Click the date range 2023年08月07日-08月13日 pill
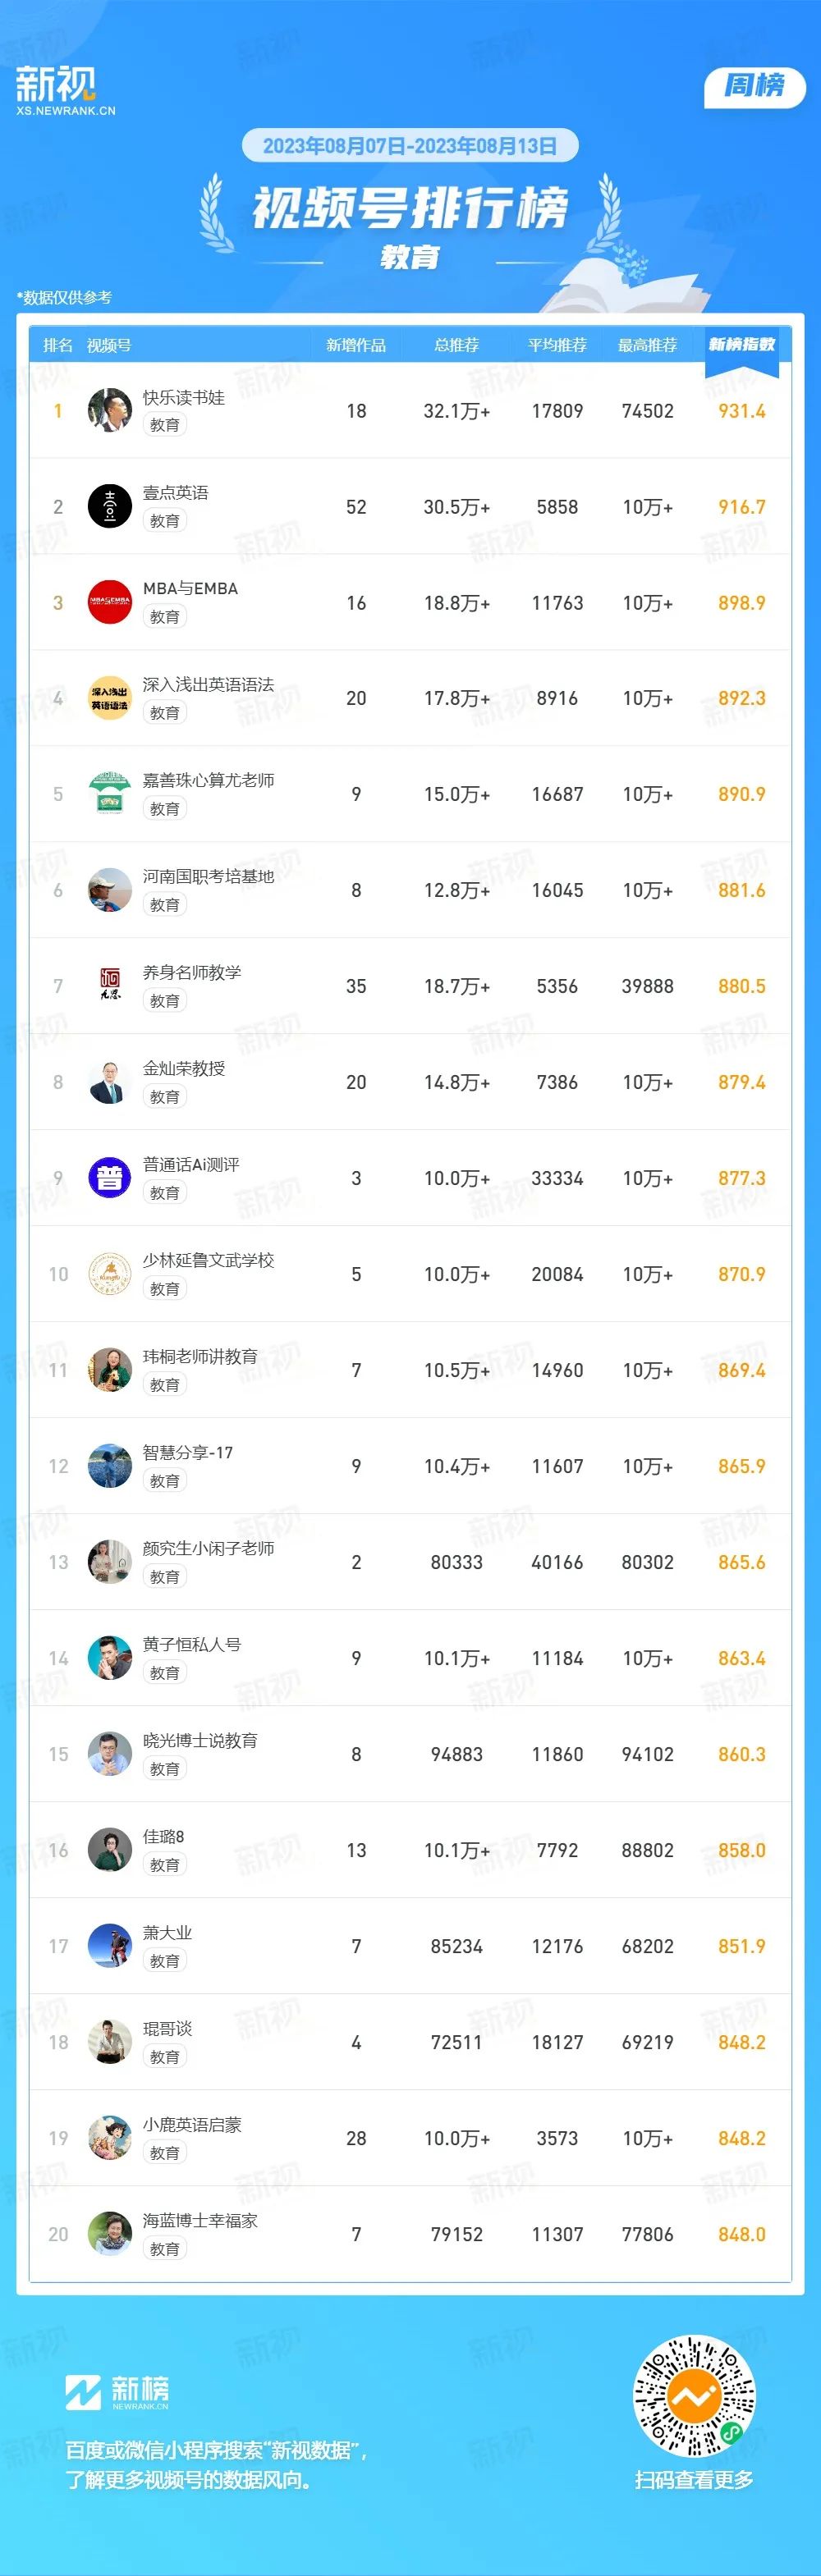 (410, 146)
